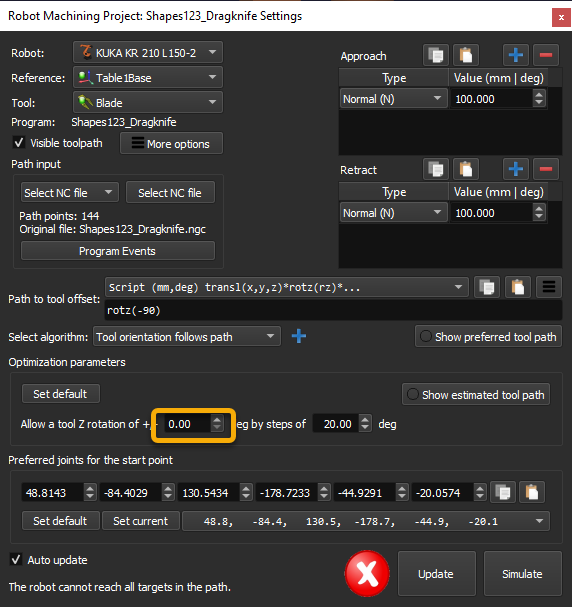Enable Show estimated tool path

[x=476, y=395]
